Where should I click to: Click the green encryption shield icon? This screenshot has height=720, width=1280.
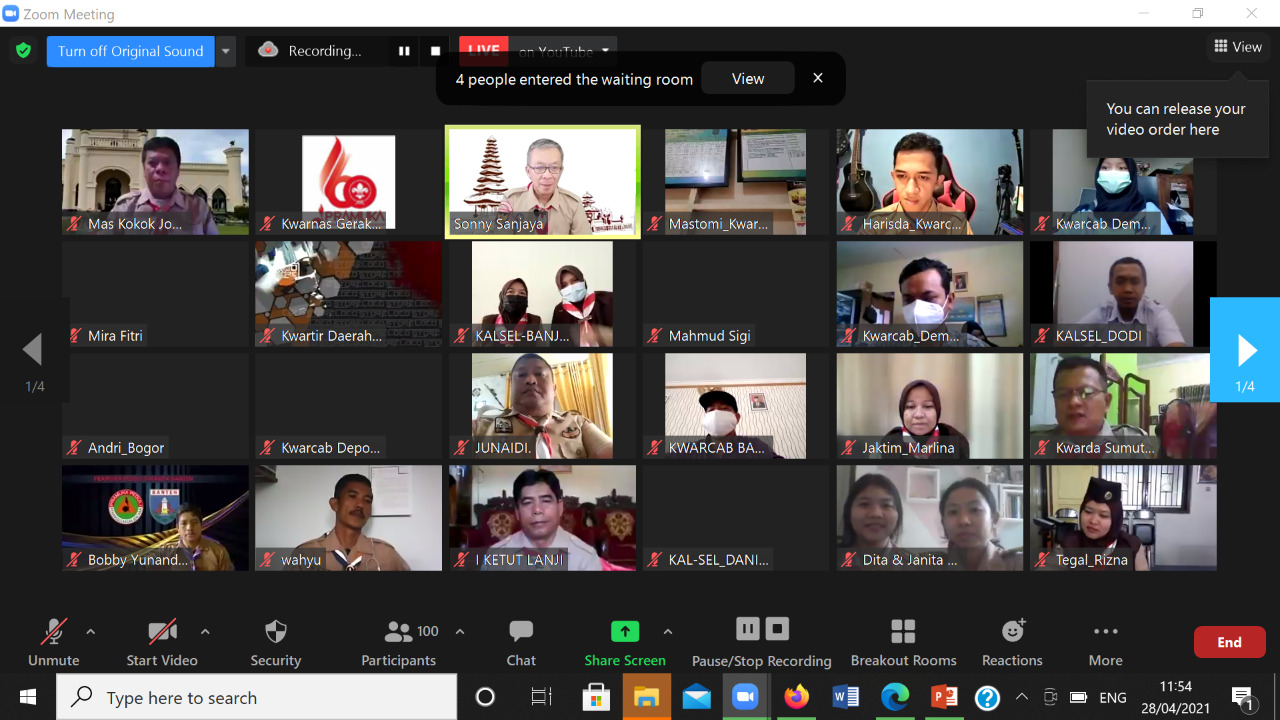[x=23, y=51]
